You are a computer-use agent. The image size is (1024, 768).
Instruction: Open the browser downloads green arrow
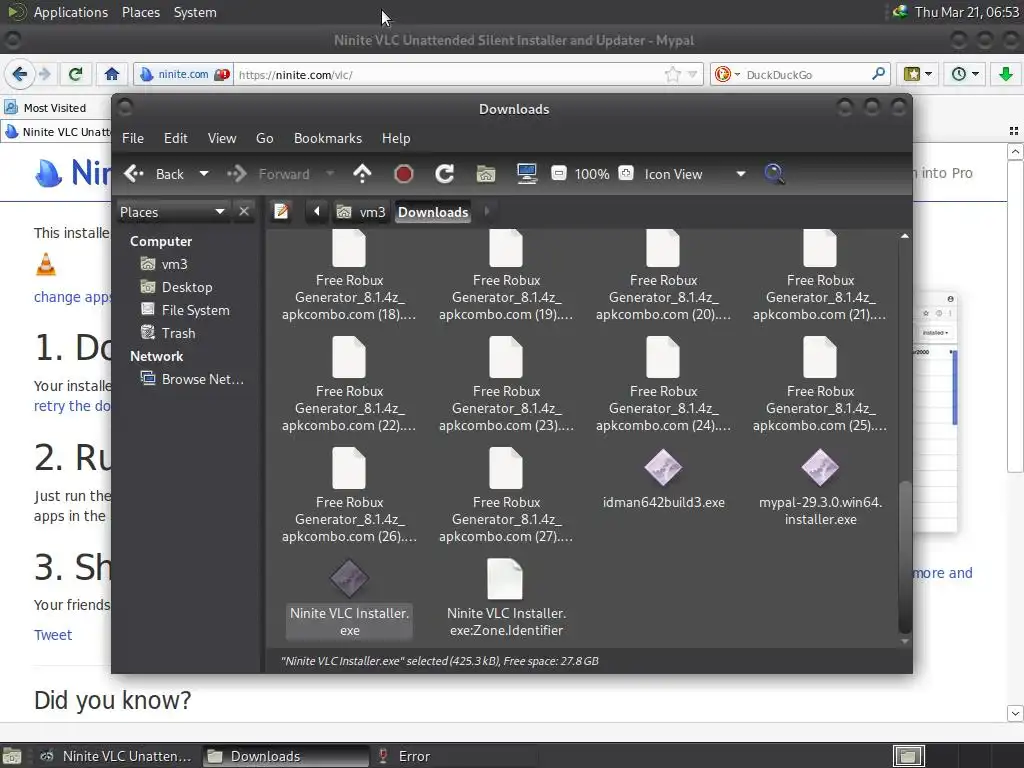1006,74
